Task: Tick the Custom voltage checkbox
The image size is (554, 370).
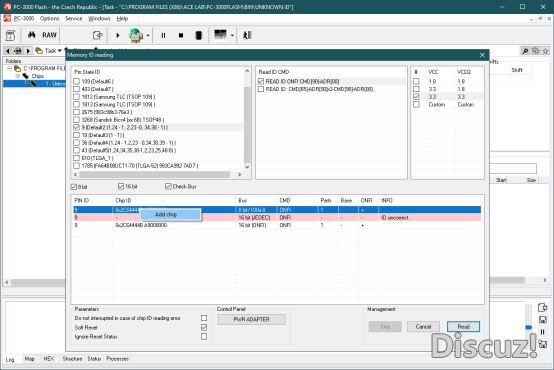Action: (x=417, y=105)
